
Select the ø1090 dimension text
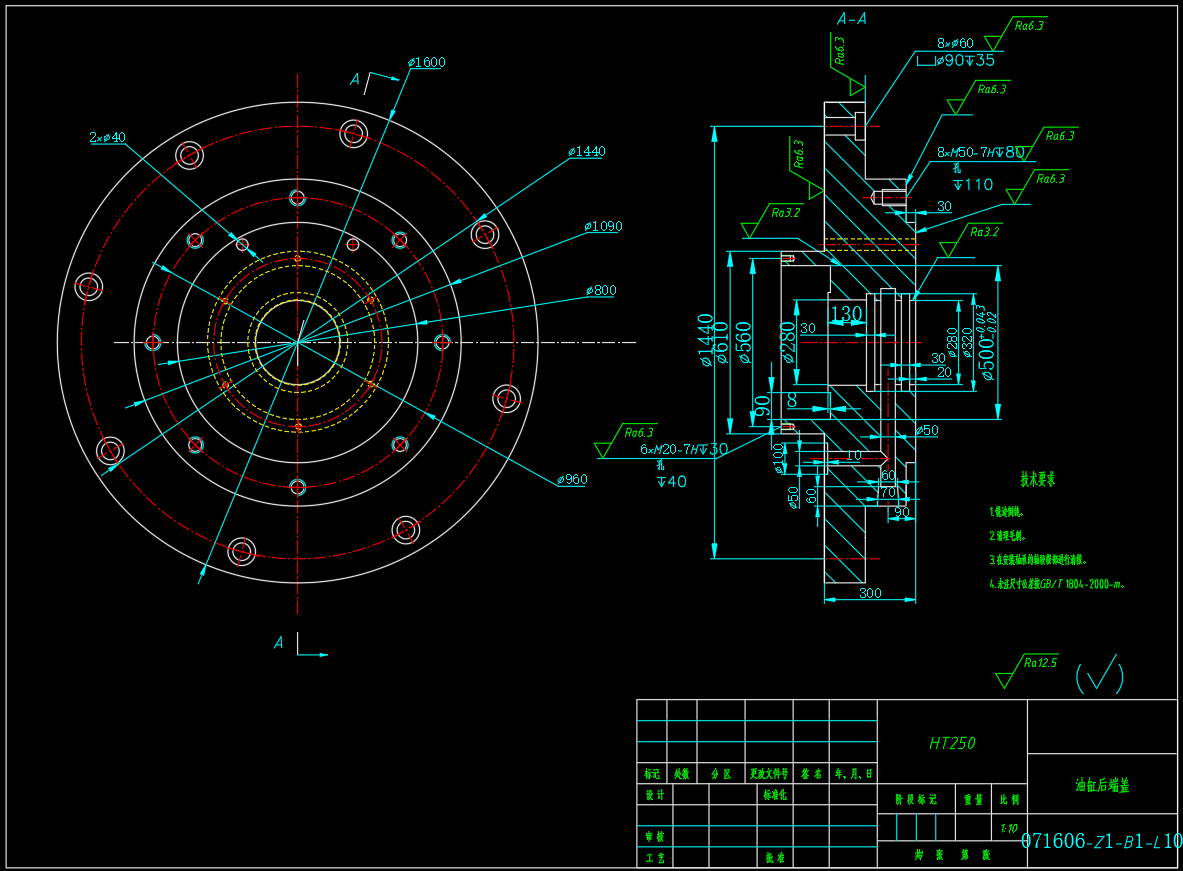(603, 226)
